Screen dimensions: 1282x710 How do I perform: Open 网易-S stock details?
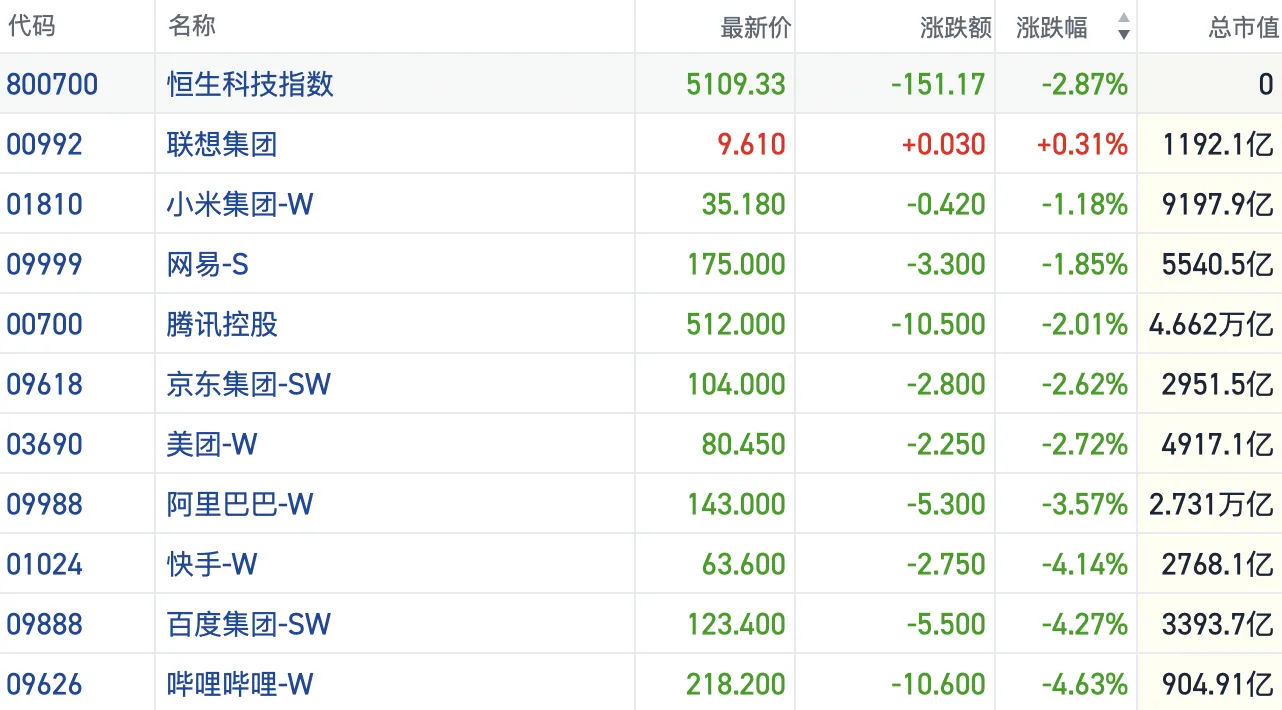(x=208, y=264)
